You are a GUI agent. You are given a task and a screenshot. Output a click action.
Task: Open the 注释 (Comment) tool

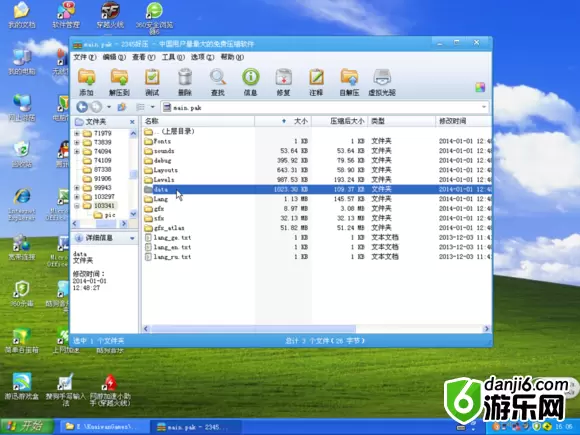pyautogui.click(x=316, y=82)
